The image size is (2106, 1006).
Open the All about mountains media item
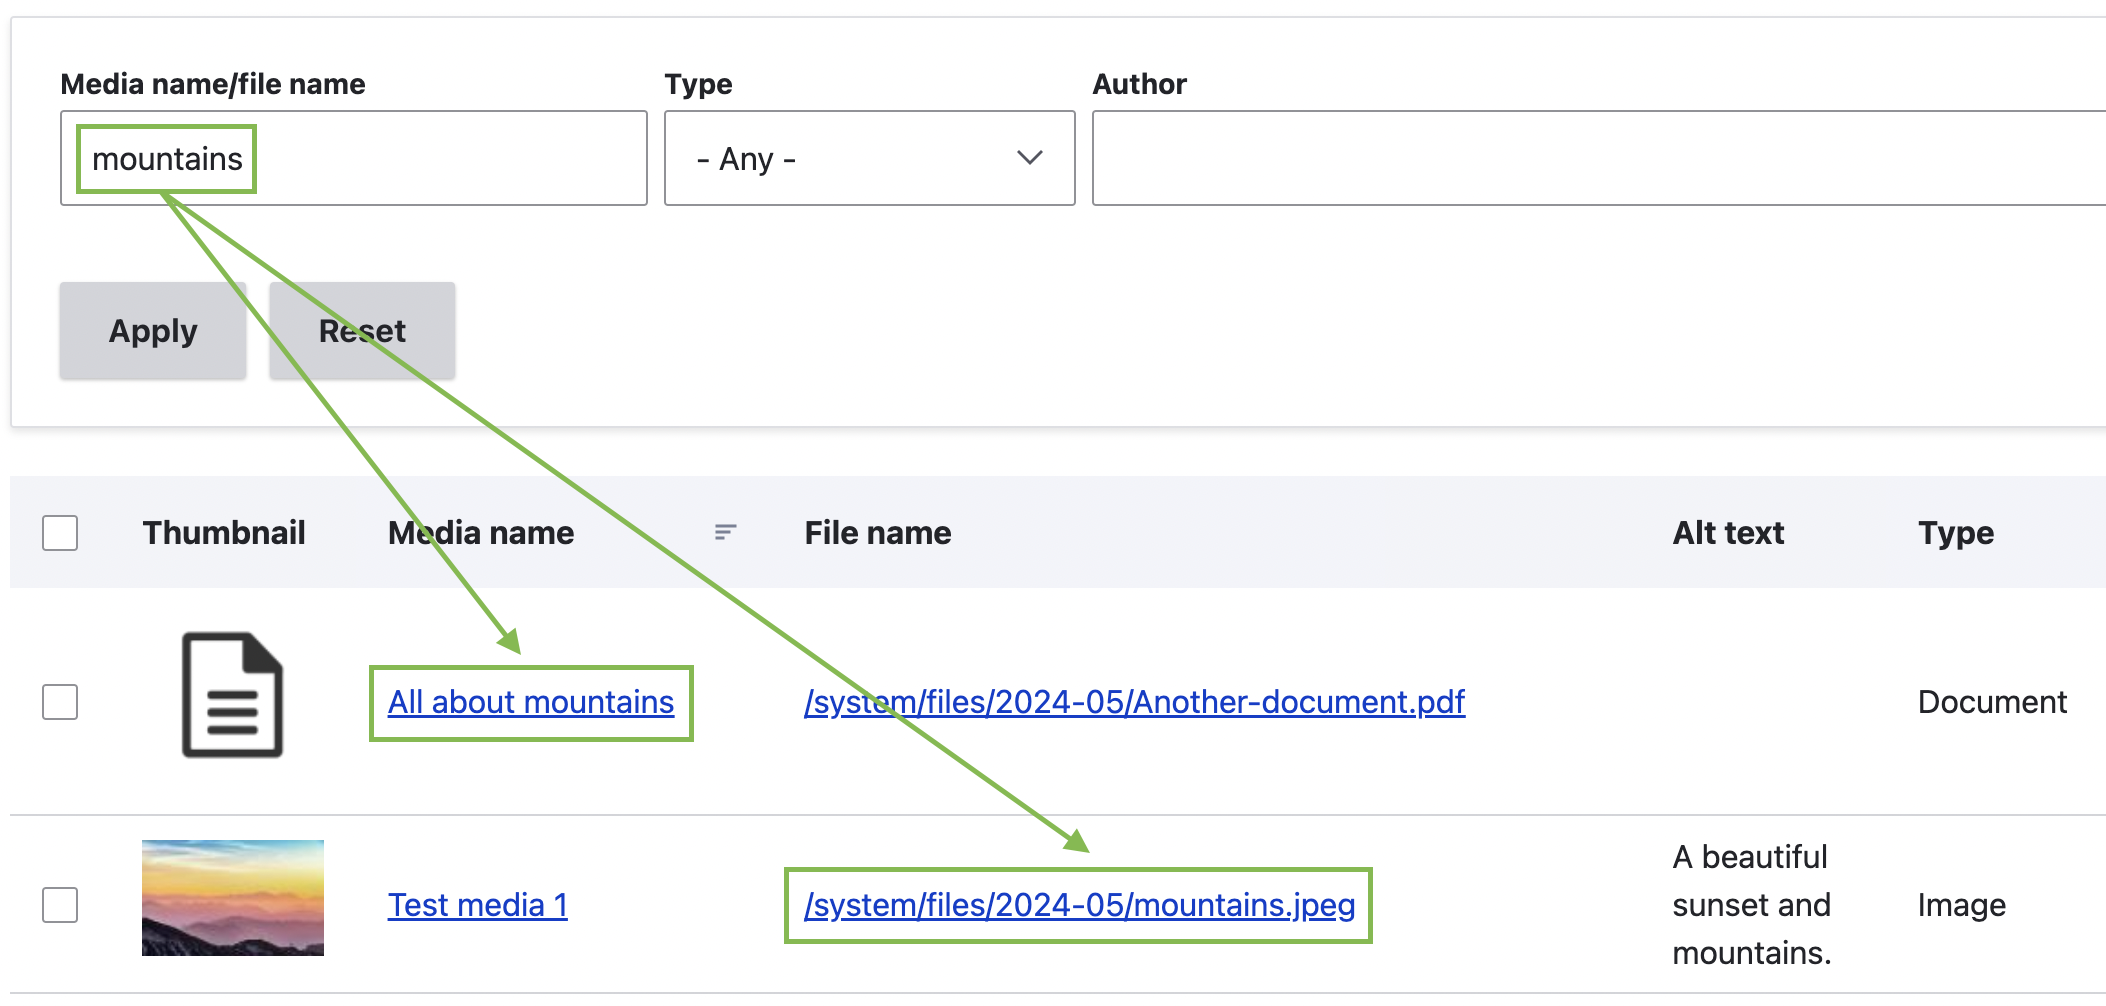tap(530, 701)
